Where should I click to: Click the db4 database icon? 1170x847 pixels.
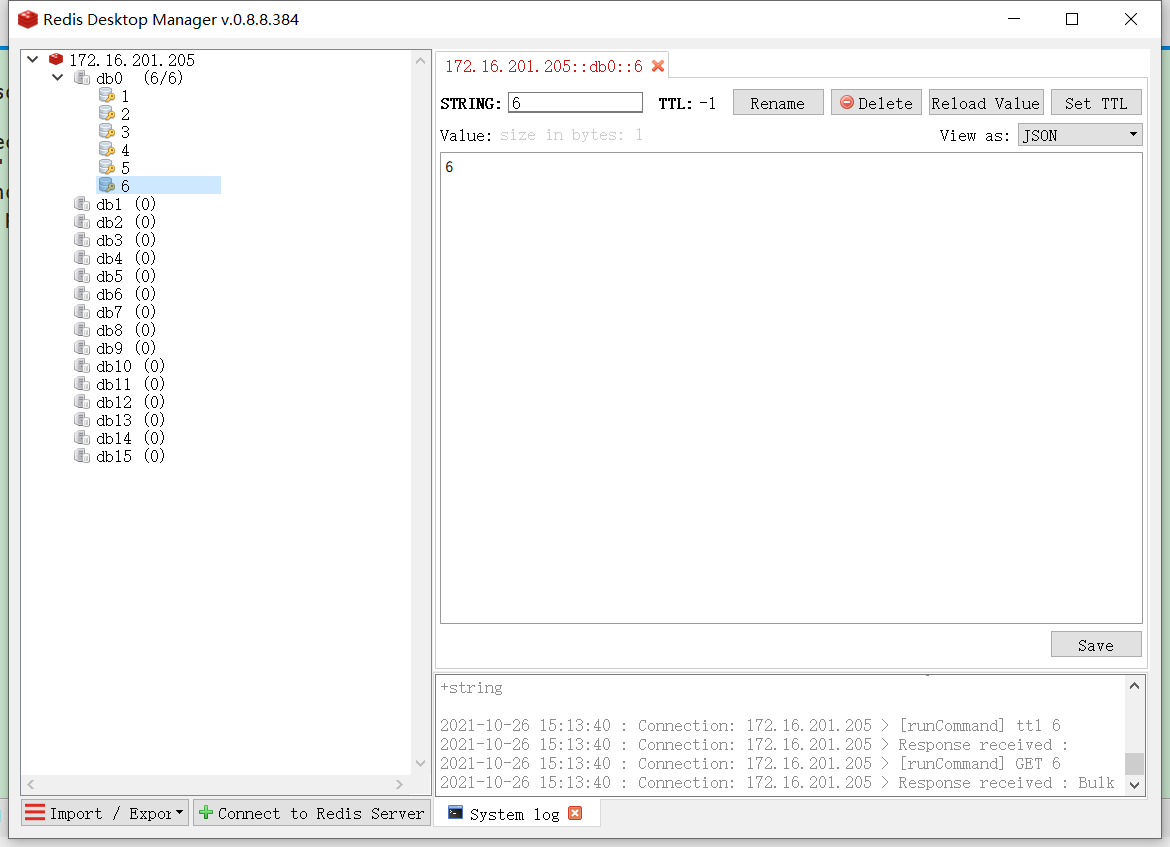point(82,257)
